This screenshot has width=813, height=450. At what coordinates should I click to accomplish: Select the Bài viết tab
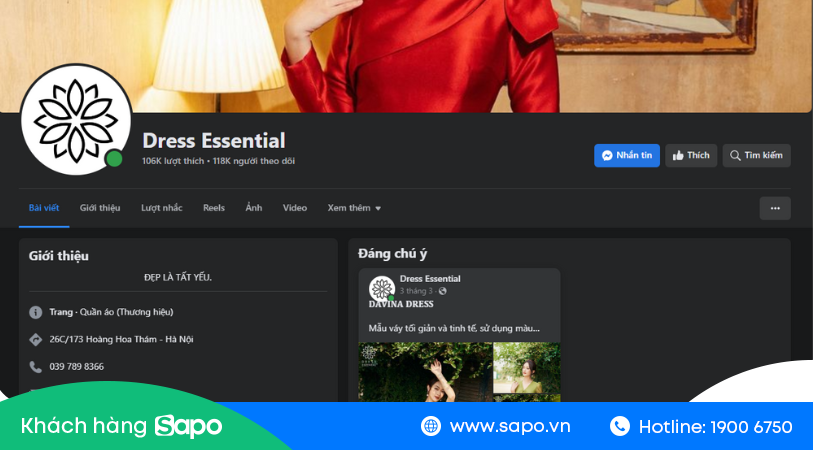(x=44, y=208)
